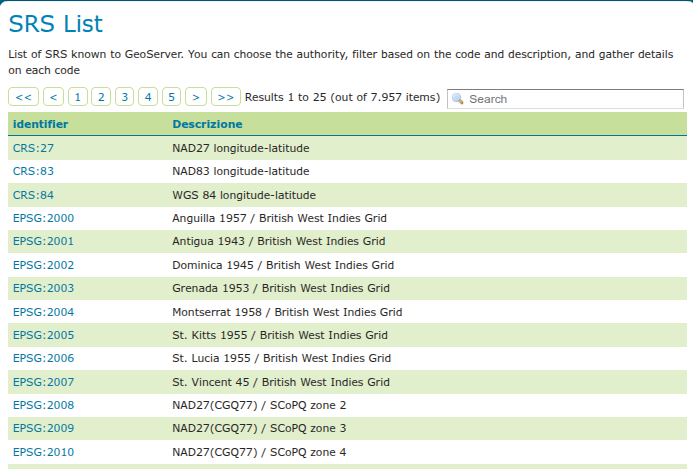Go to previous results page
Screen dimensions: 693x469
[53, 97]
